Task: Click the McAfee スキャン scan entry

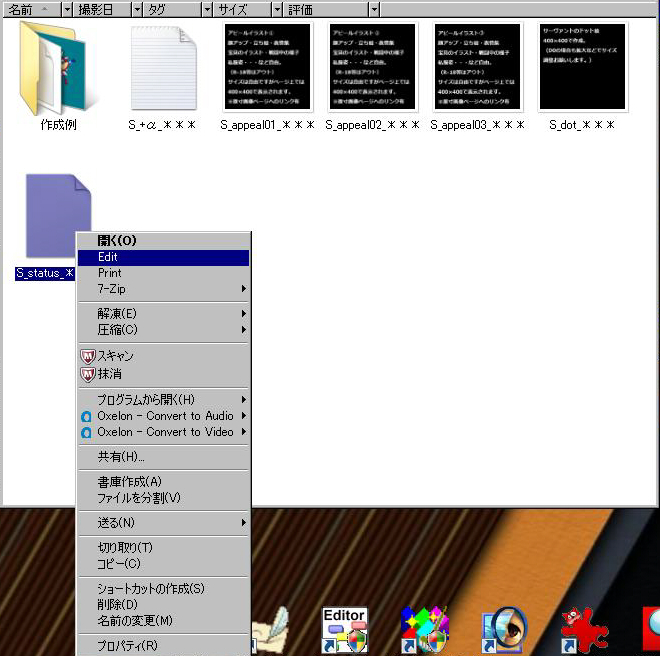Action: [x=115, y=356]
